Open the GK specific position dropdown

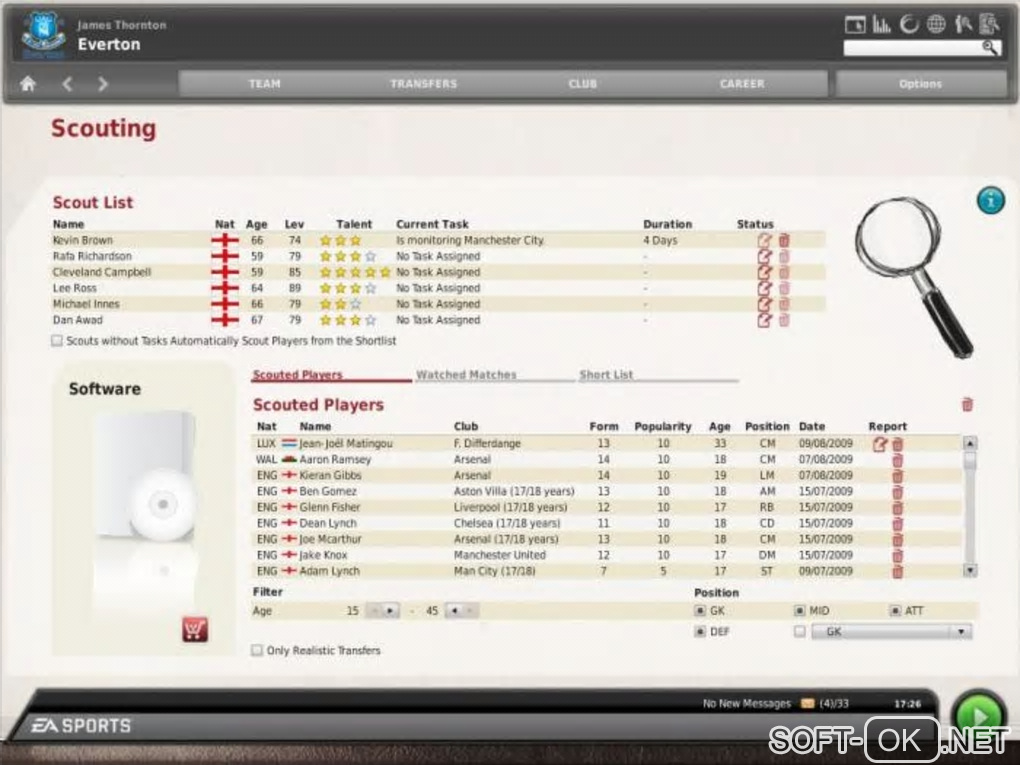coord(891,632)
